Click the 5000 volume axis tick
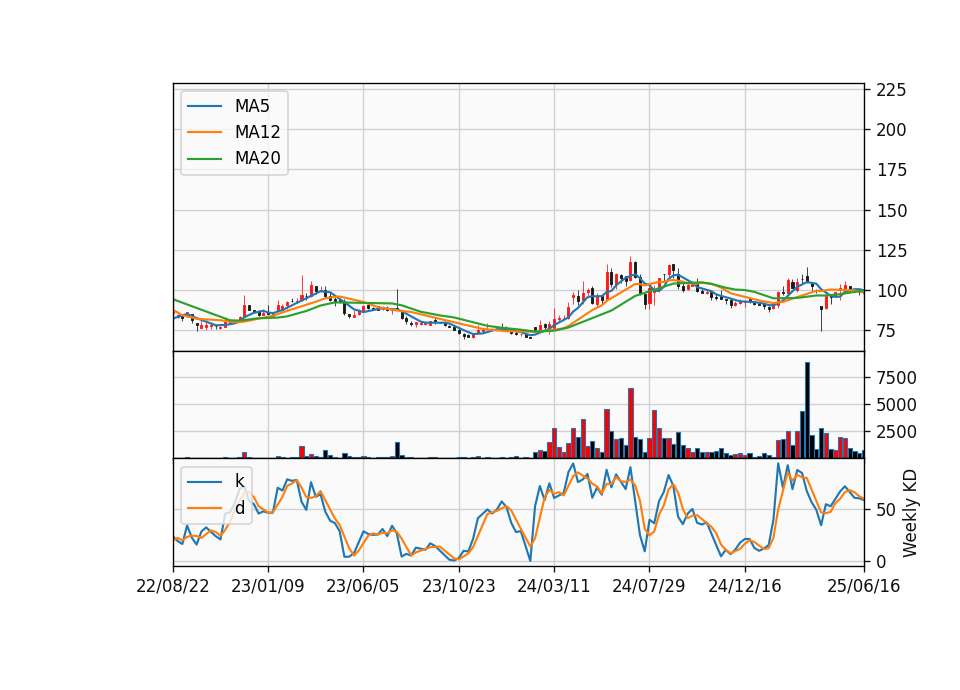960x690 pixels. [x=896, y=405]
